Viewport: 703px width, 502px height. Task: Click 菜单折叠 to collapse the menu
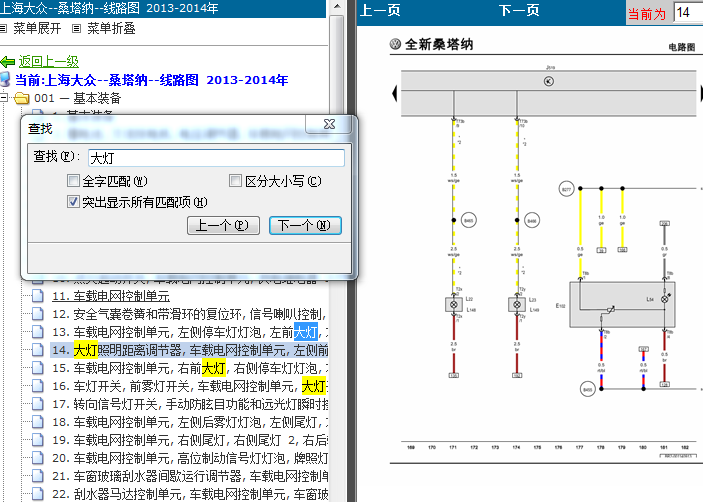click(111, 29)
